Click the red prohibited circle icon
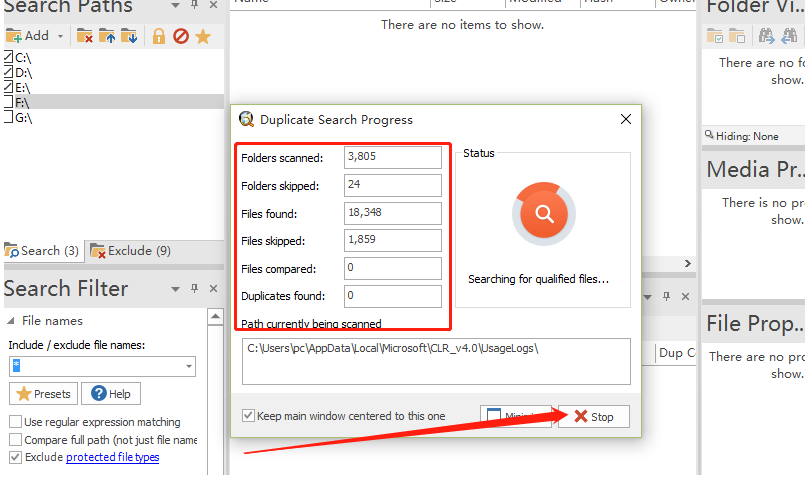This screenshot has width=806, height=481. 181,36
